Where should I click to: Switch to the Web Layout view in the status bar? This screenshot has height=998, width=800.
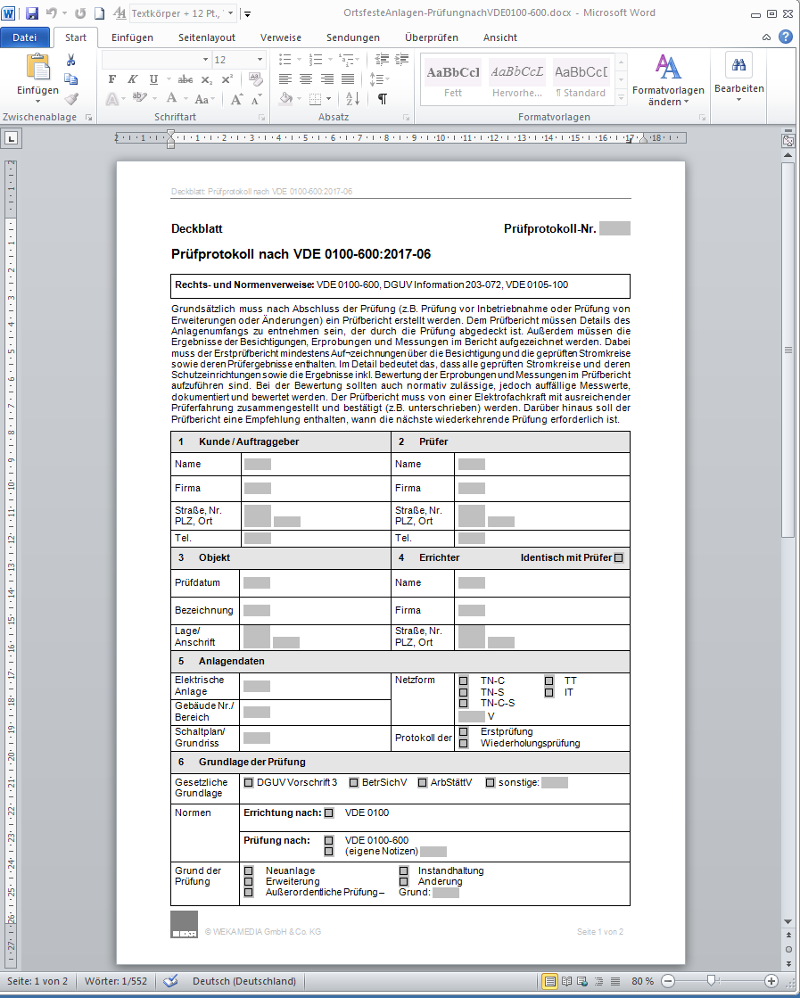pyautogui.click(x=583, y=981)
